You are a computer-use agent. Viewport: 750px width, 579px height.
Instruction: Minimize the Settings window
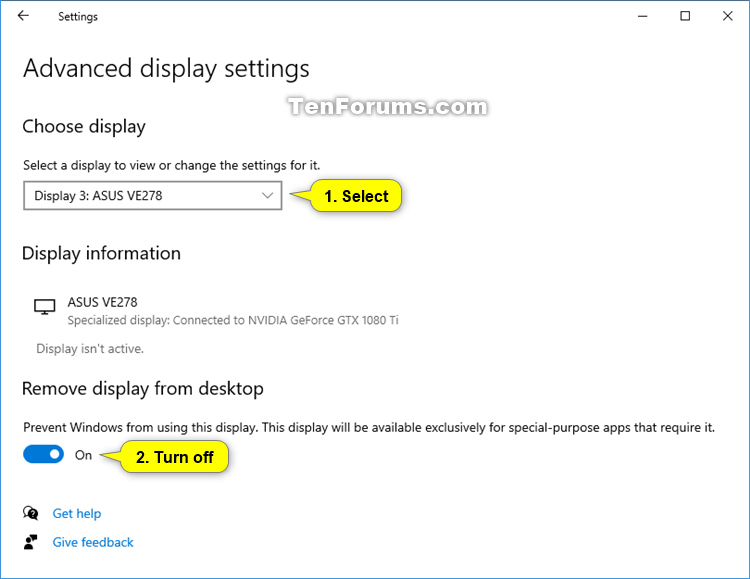pyautogui.click(x=642, y=16)
